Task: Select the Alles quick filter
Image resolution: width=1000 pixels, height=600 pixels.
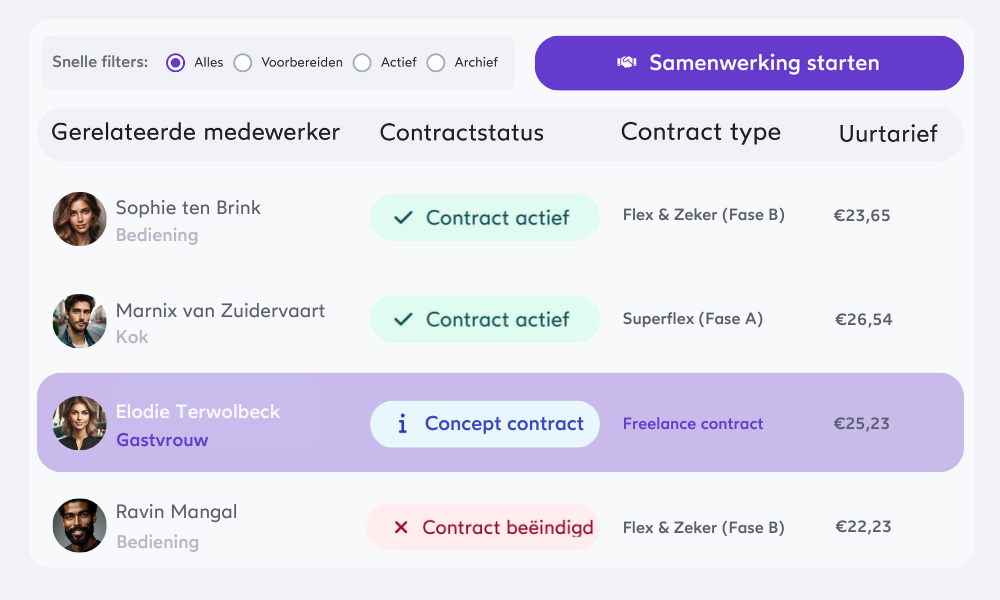Action: click(x=176, y=63)
